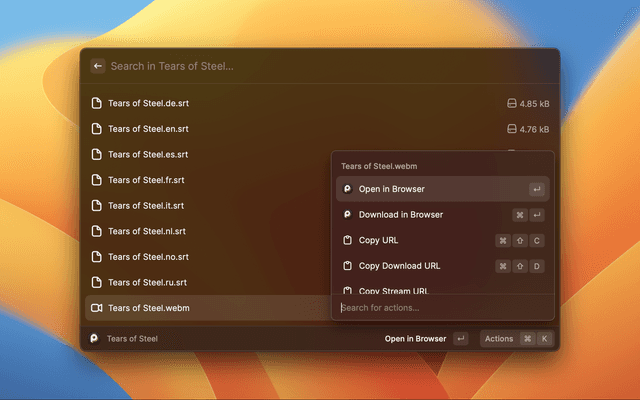Click the back arrow button
This screenshot has width=640, height=400.
coord(98,66)
